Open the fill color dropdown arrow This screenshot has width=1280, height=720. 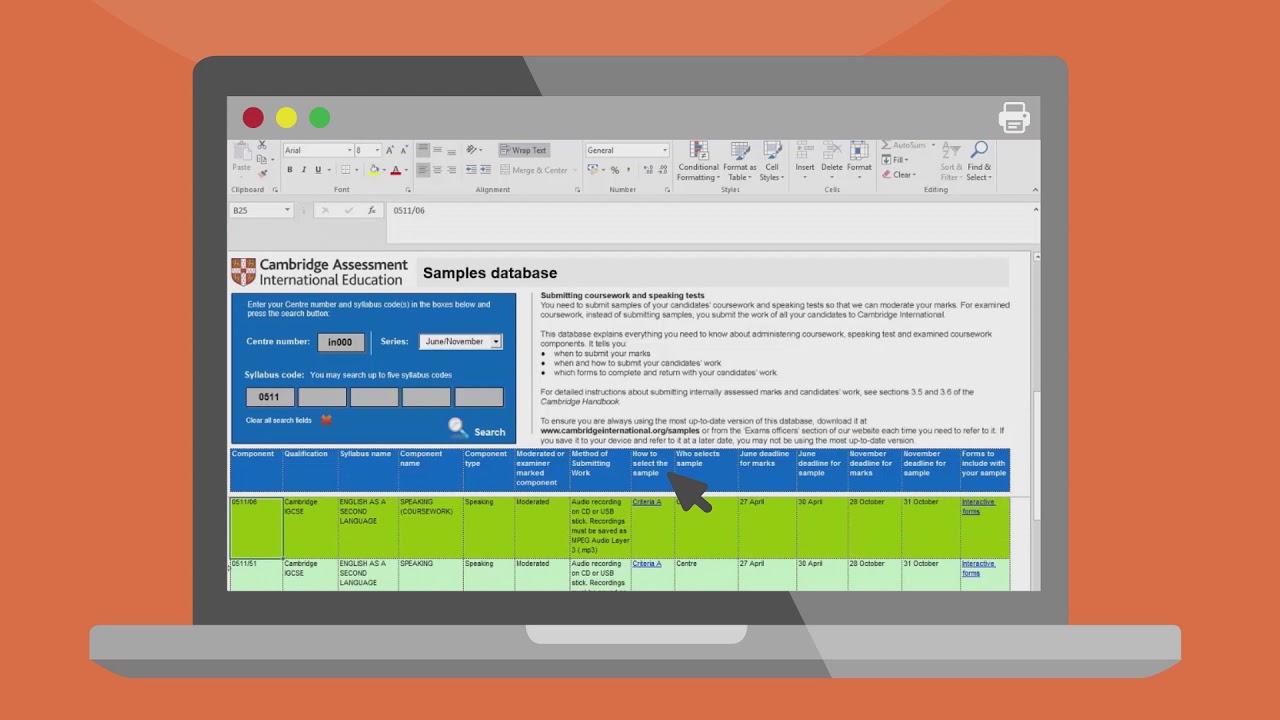(x=383, y=170)
